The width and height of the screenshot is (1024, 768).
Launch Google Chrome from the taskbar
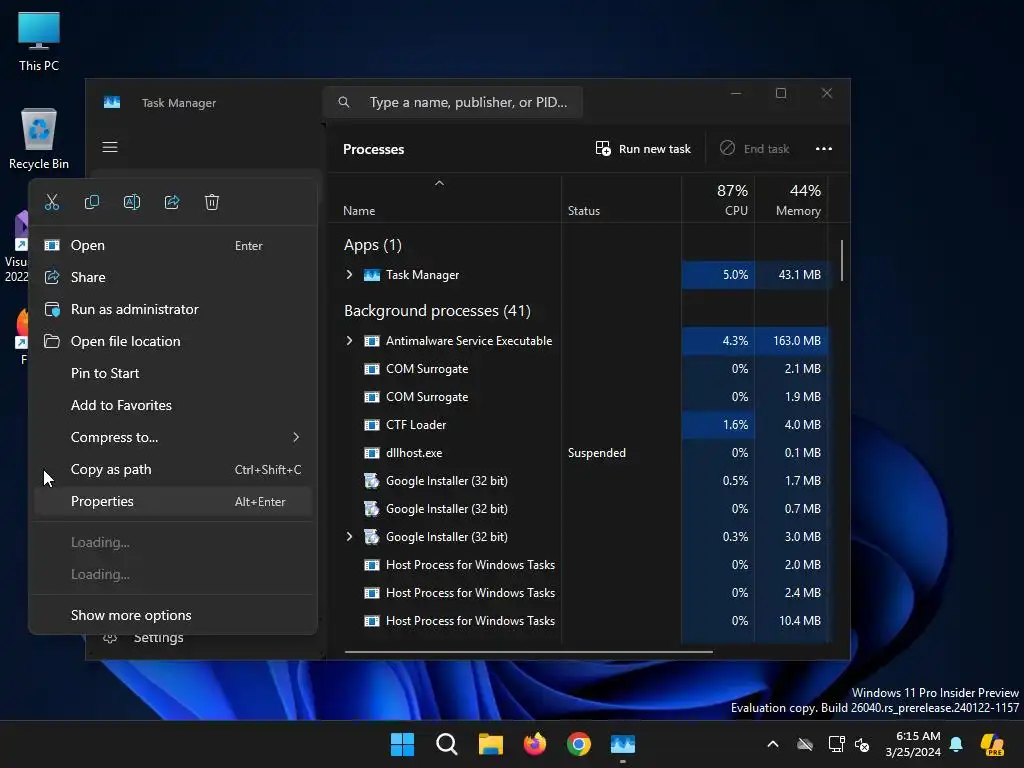click(579, 744)
